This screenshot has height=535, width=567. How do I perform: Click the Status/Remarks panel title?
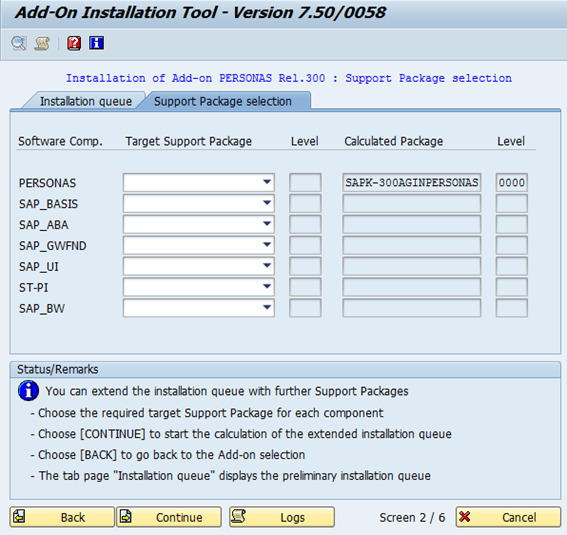click(57, 369)
